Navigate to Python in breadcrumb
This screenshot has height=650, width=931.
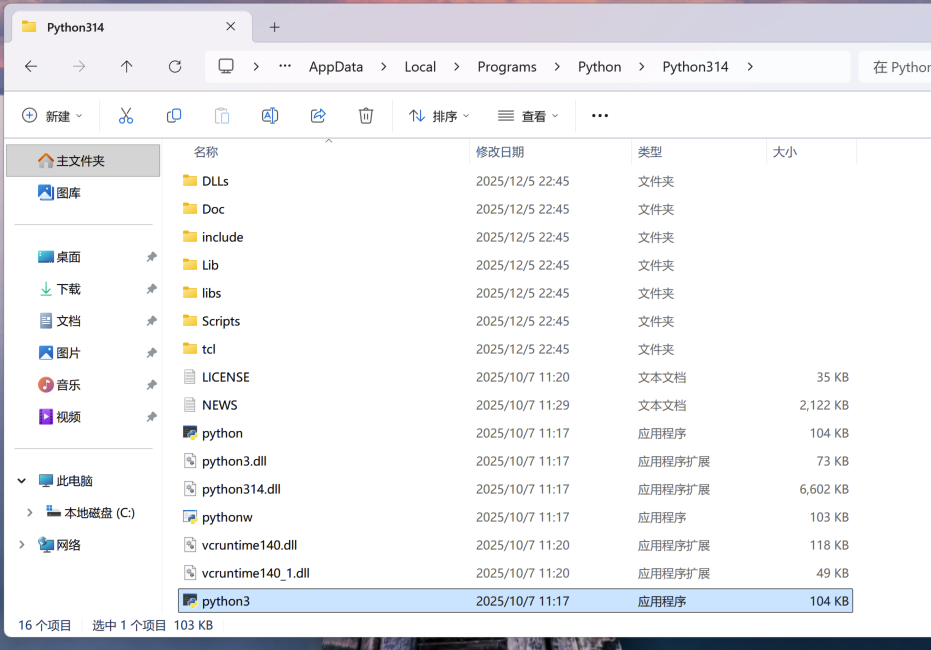[x=600, y=66]
